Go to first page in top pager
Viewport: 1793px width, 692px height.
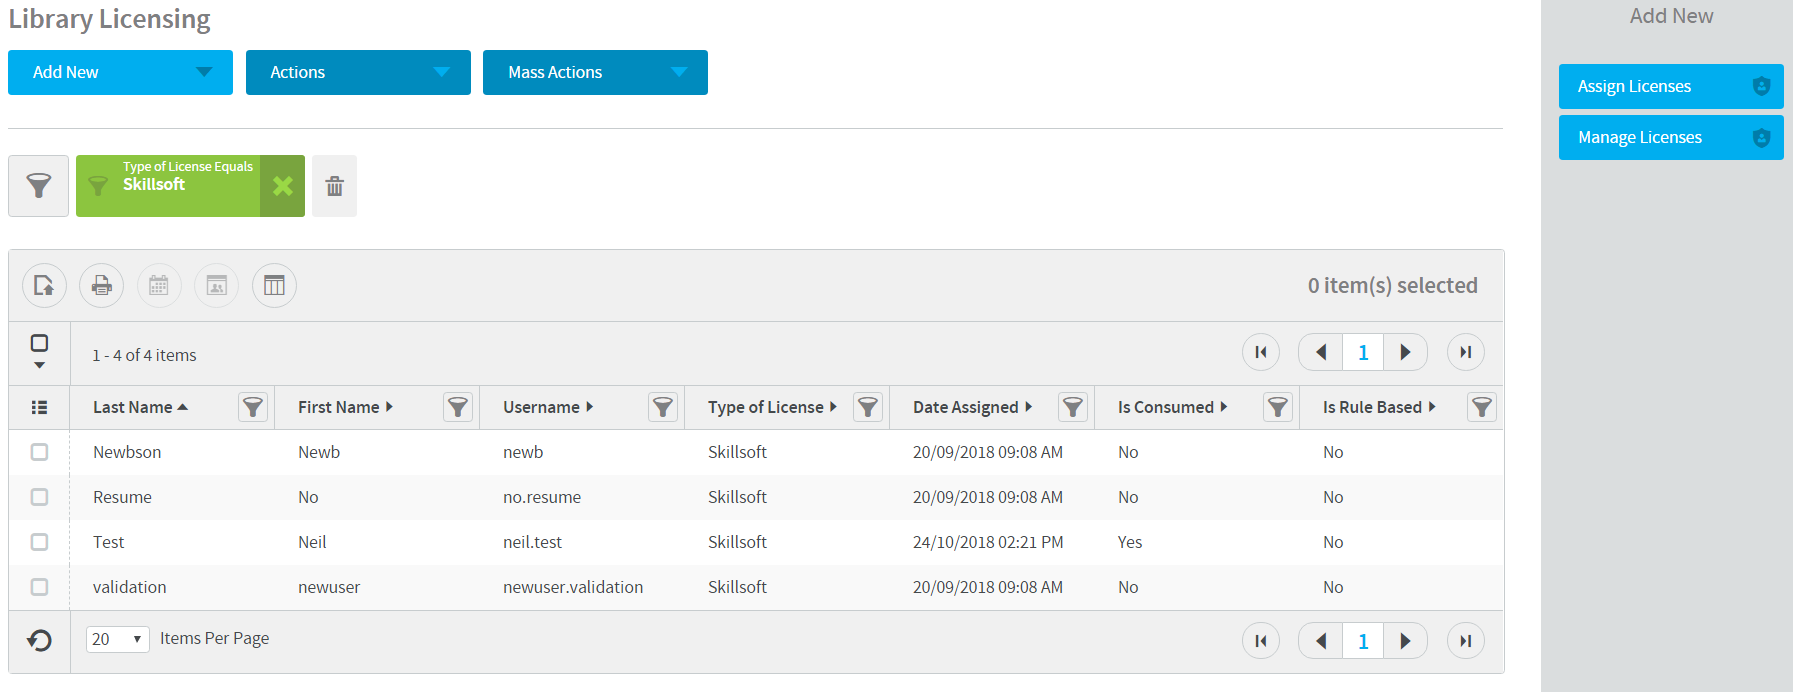1261,352
